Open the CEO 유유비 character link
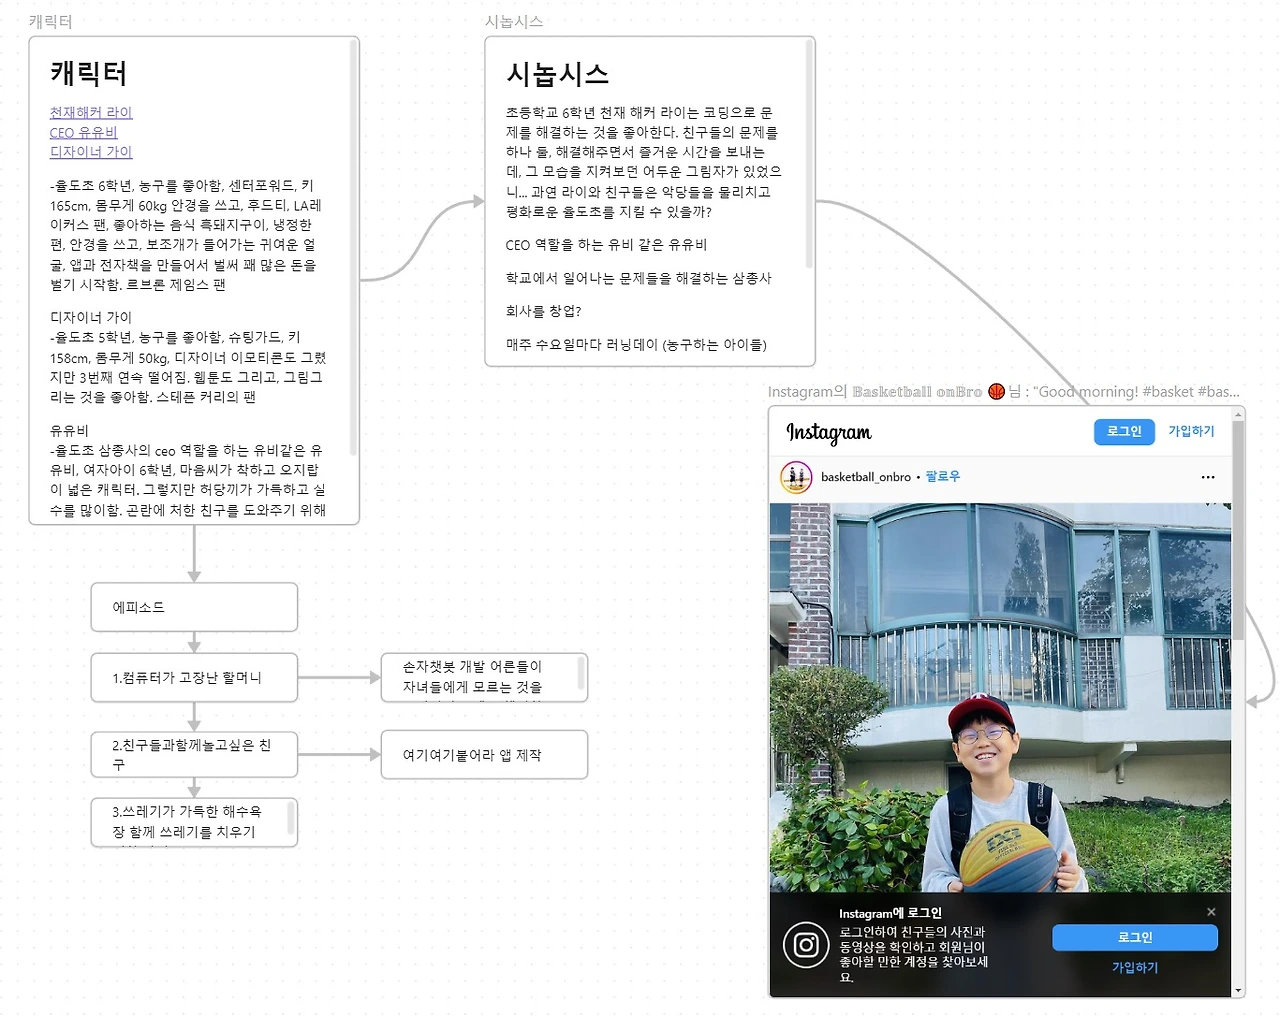 coord(83,132)
